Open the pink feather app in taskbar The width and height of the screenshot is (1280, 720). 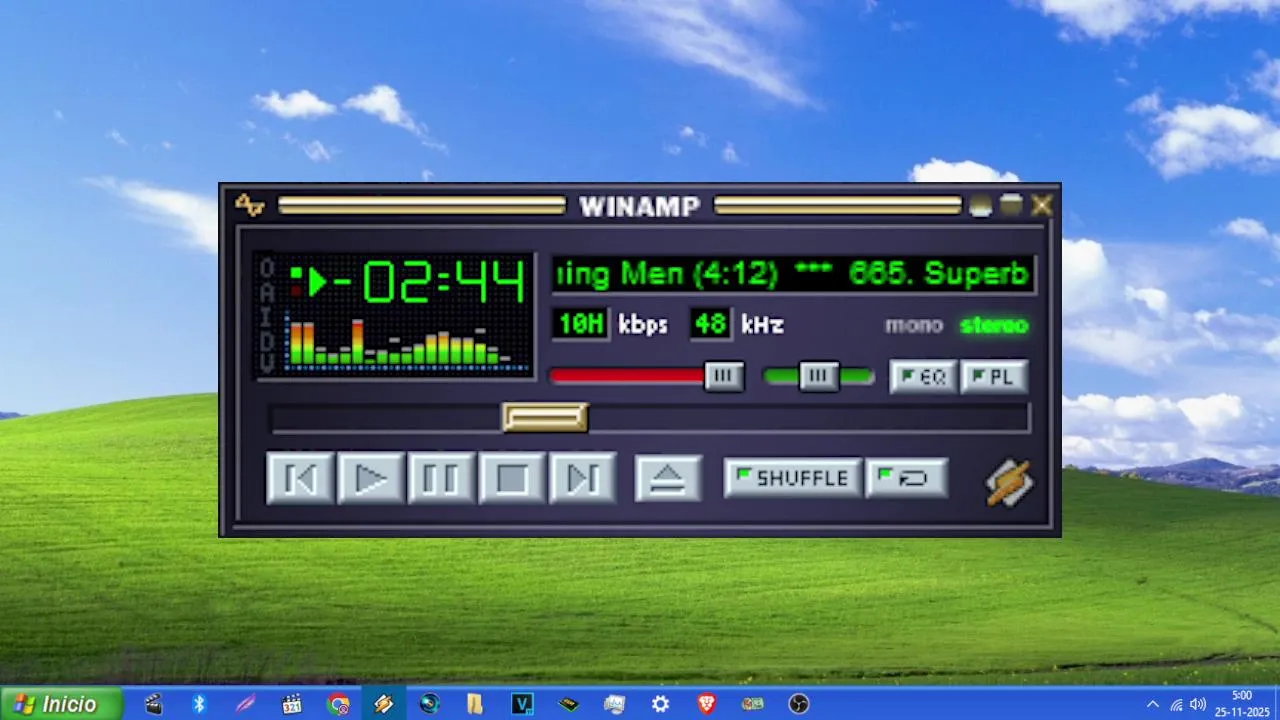point(245,704)
